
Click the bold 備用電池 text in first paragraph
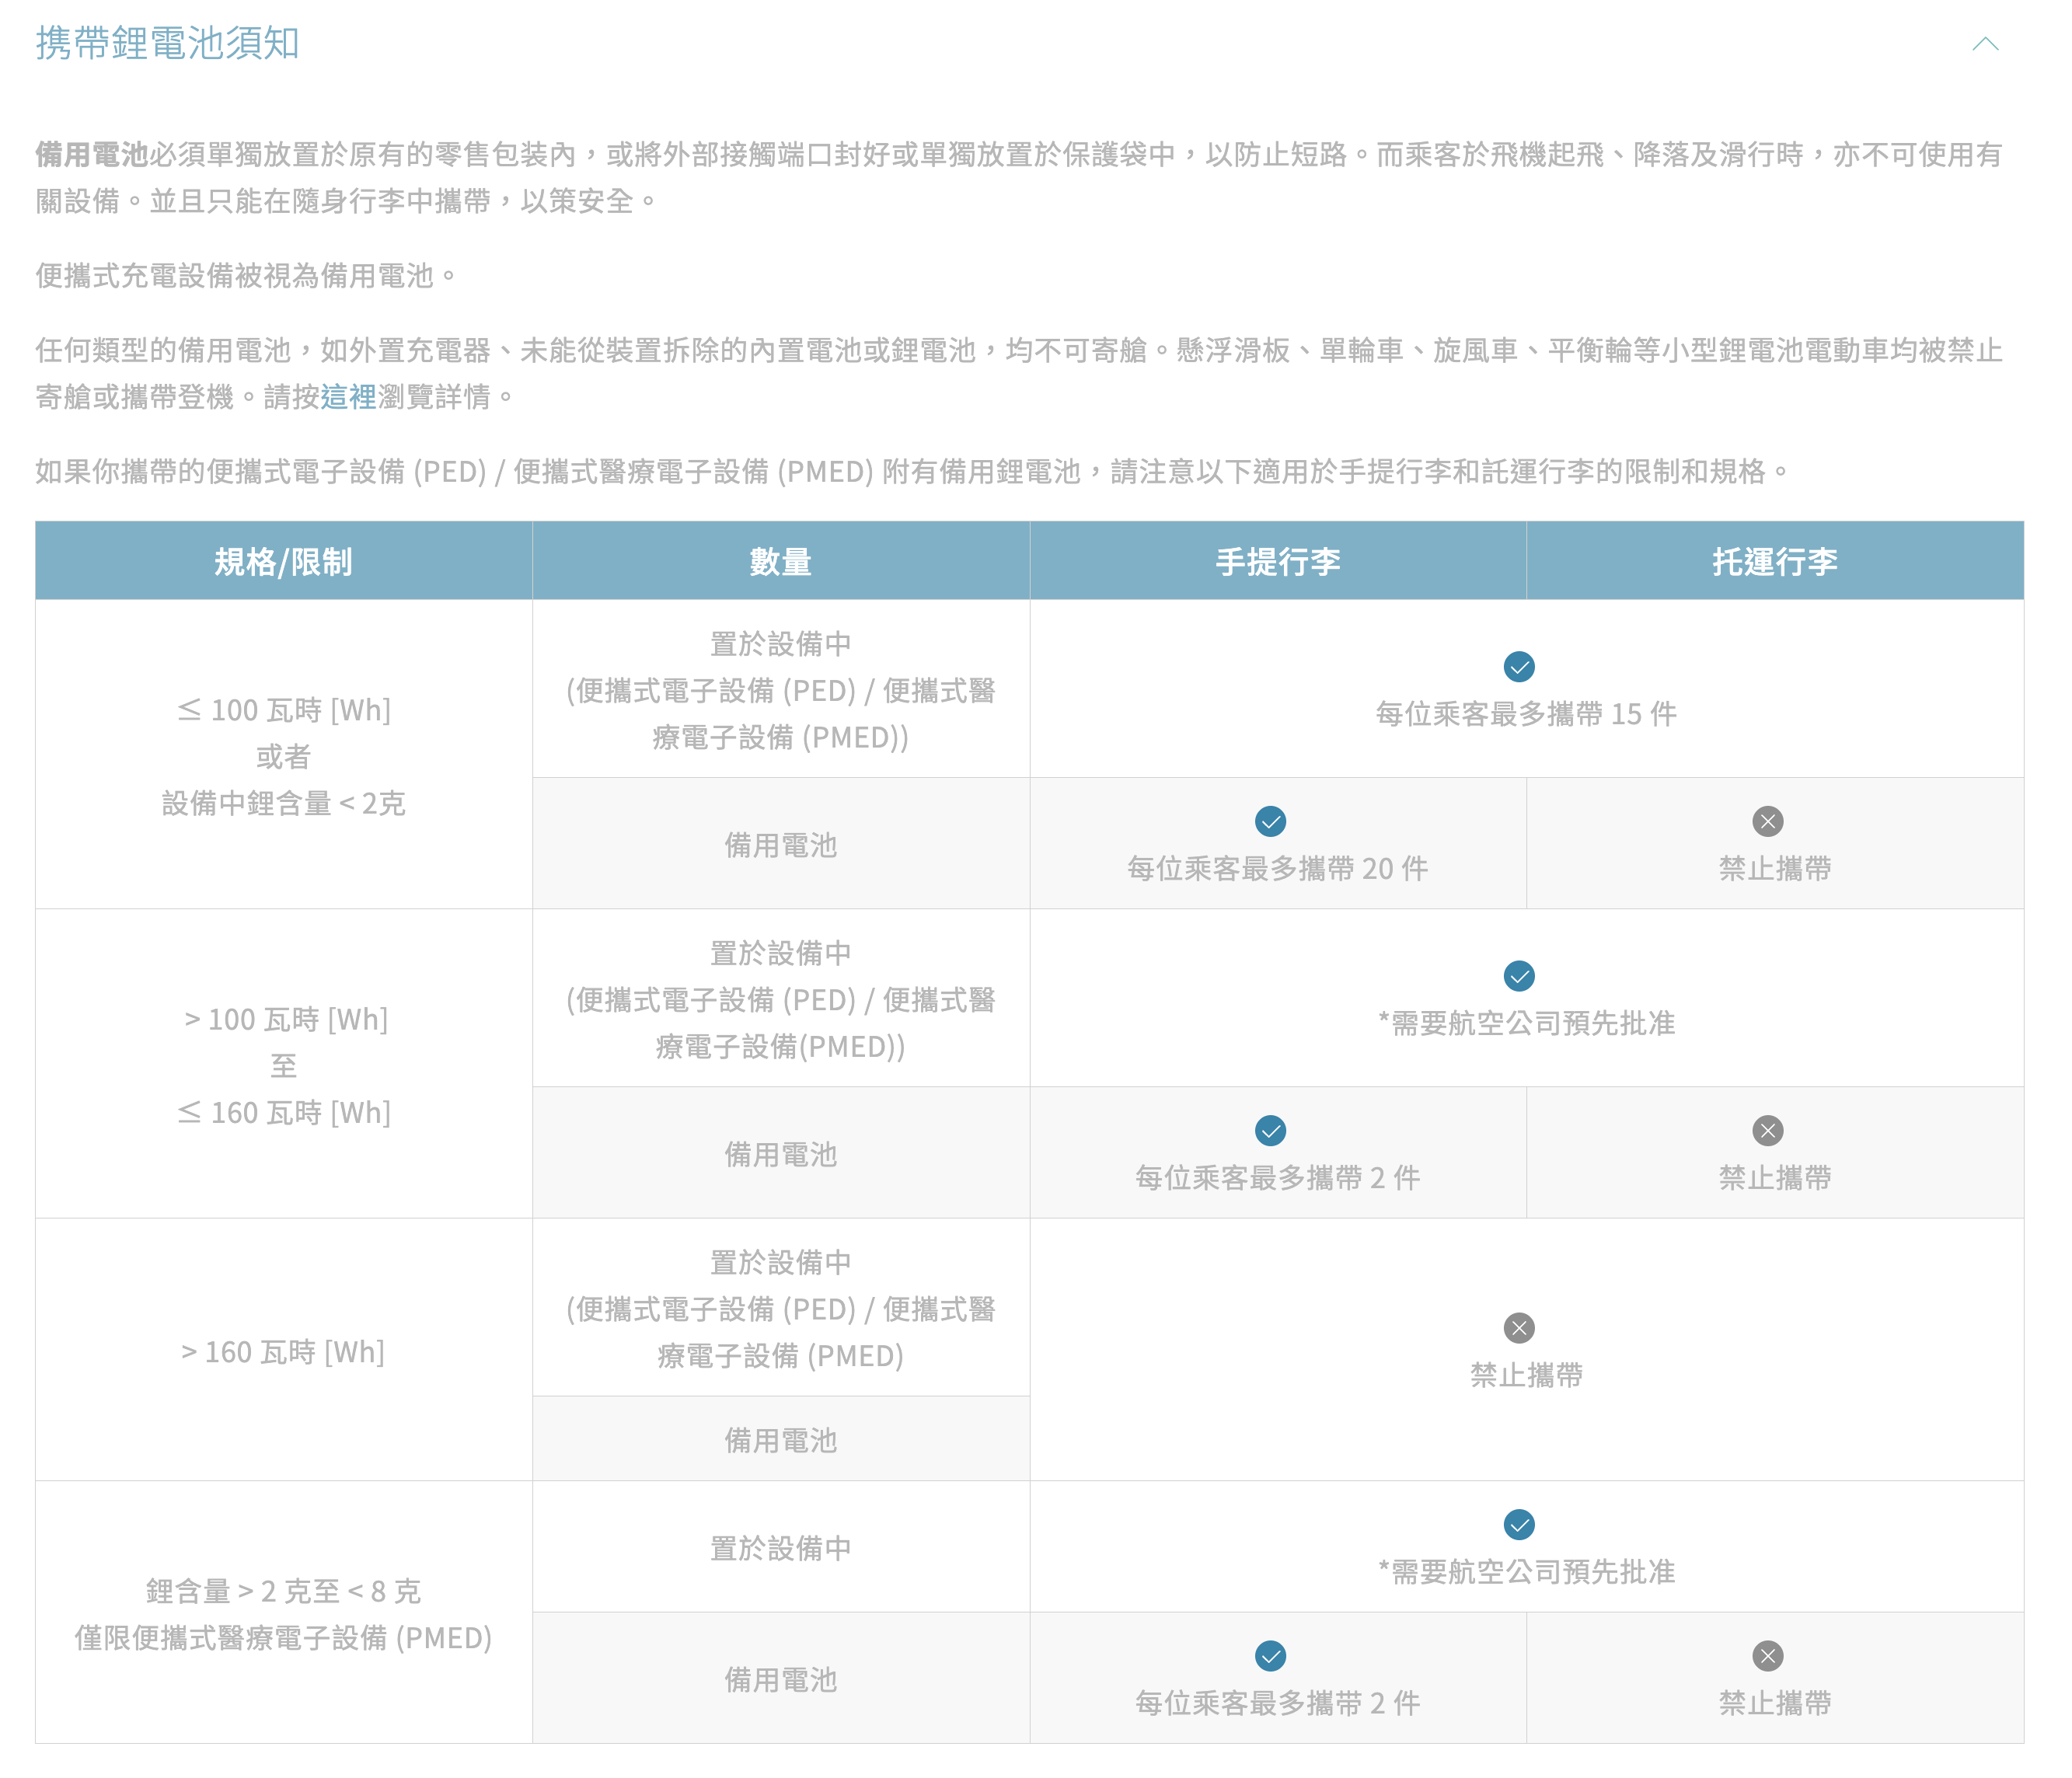(x=91, y=154)
